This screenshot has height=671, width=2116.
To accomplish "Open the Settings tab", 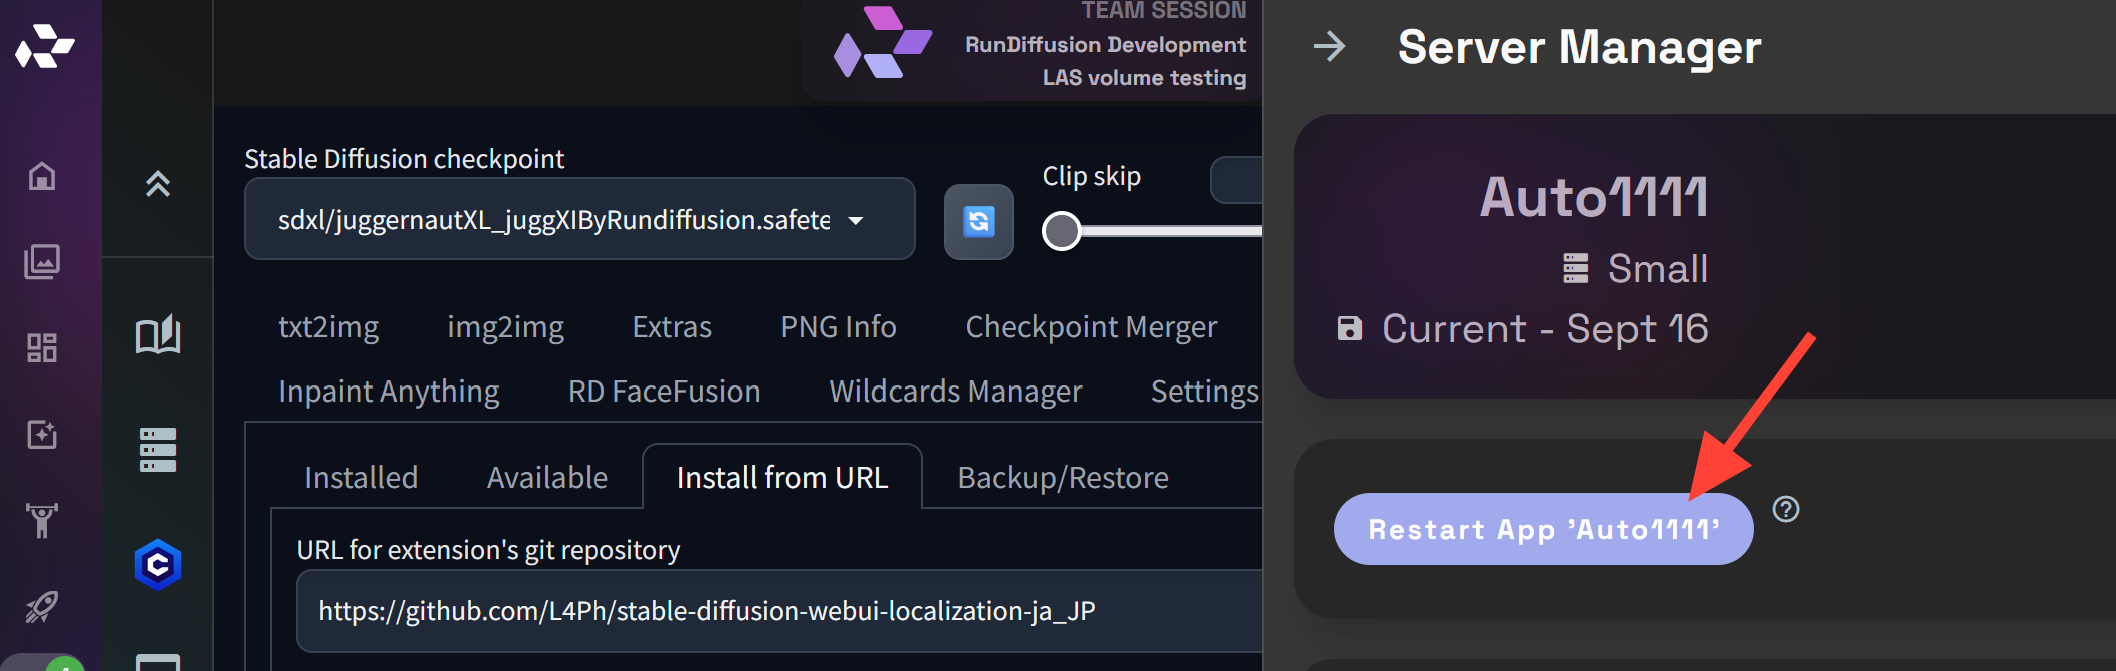I will (1205, 391).
